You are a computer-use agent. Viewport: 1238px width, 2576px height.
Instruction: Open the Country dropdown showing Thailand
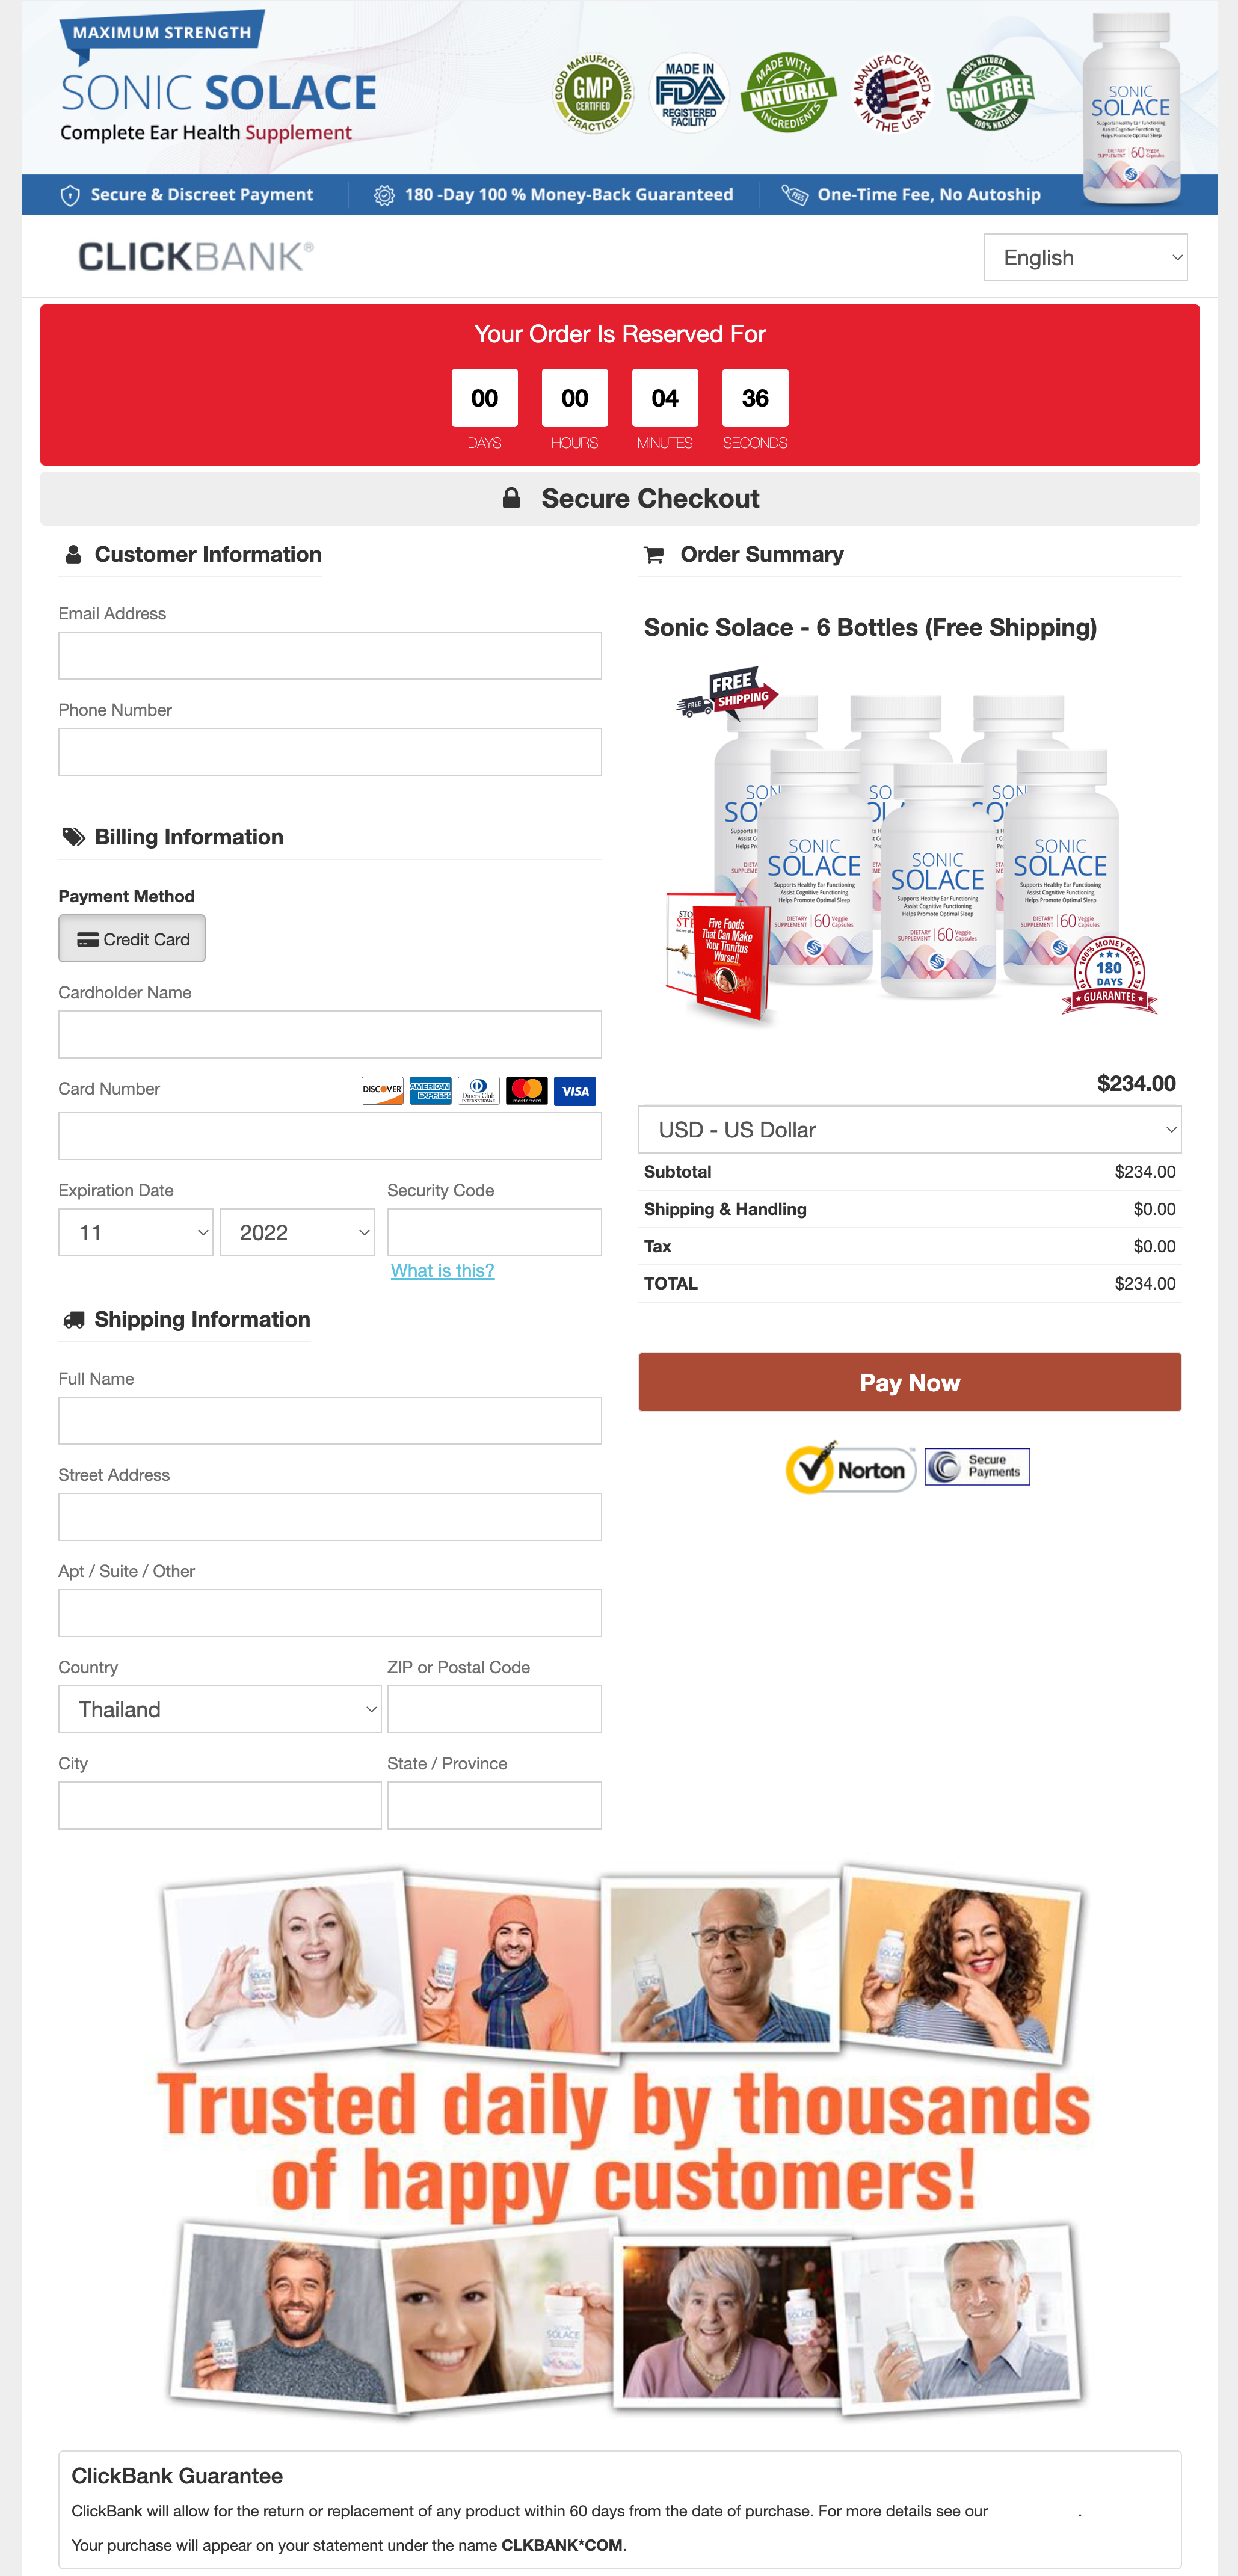point(220,1709)
